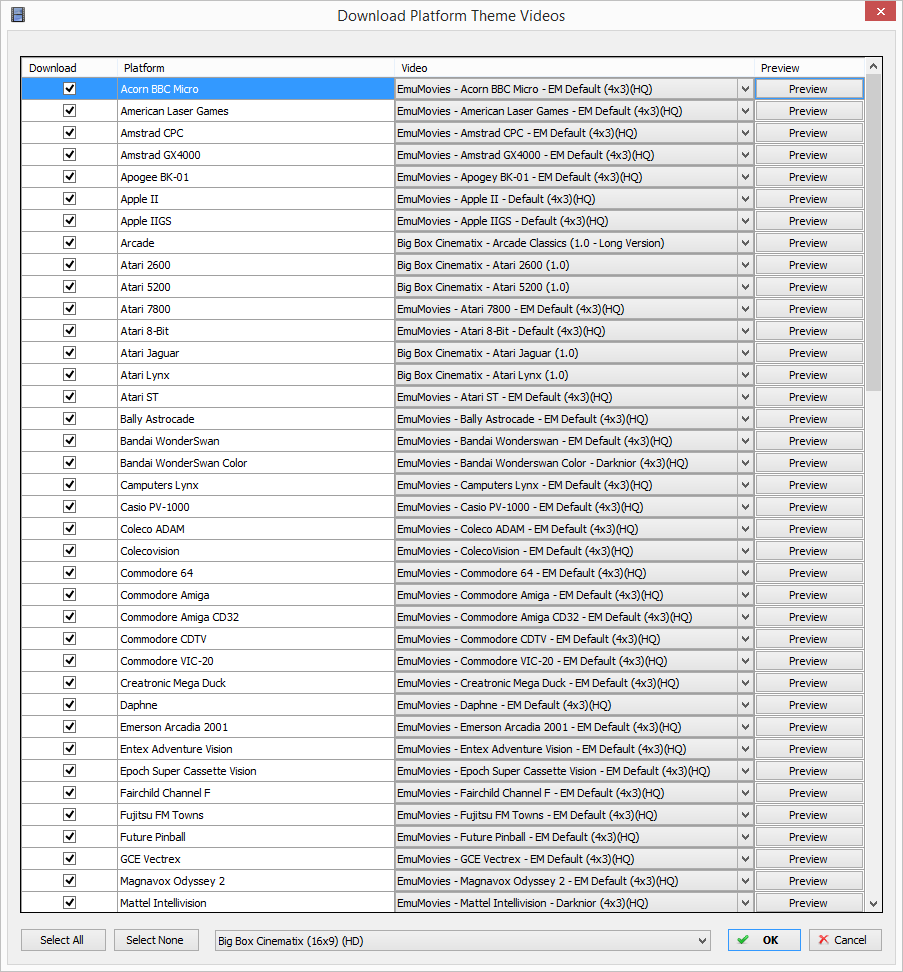Preview the Fairchild Channel F video

coord(809,793)
